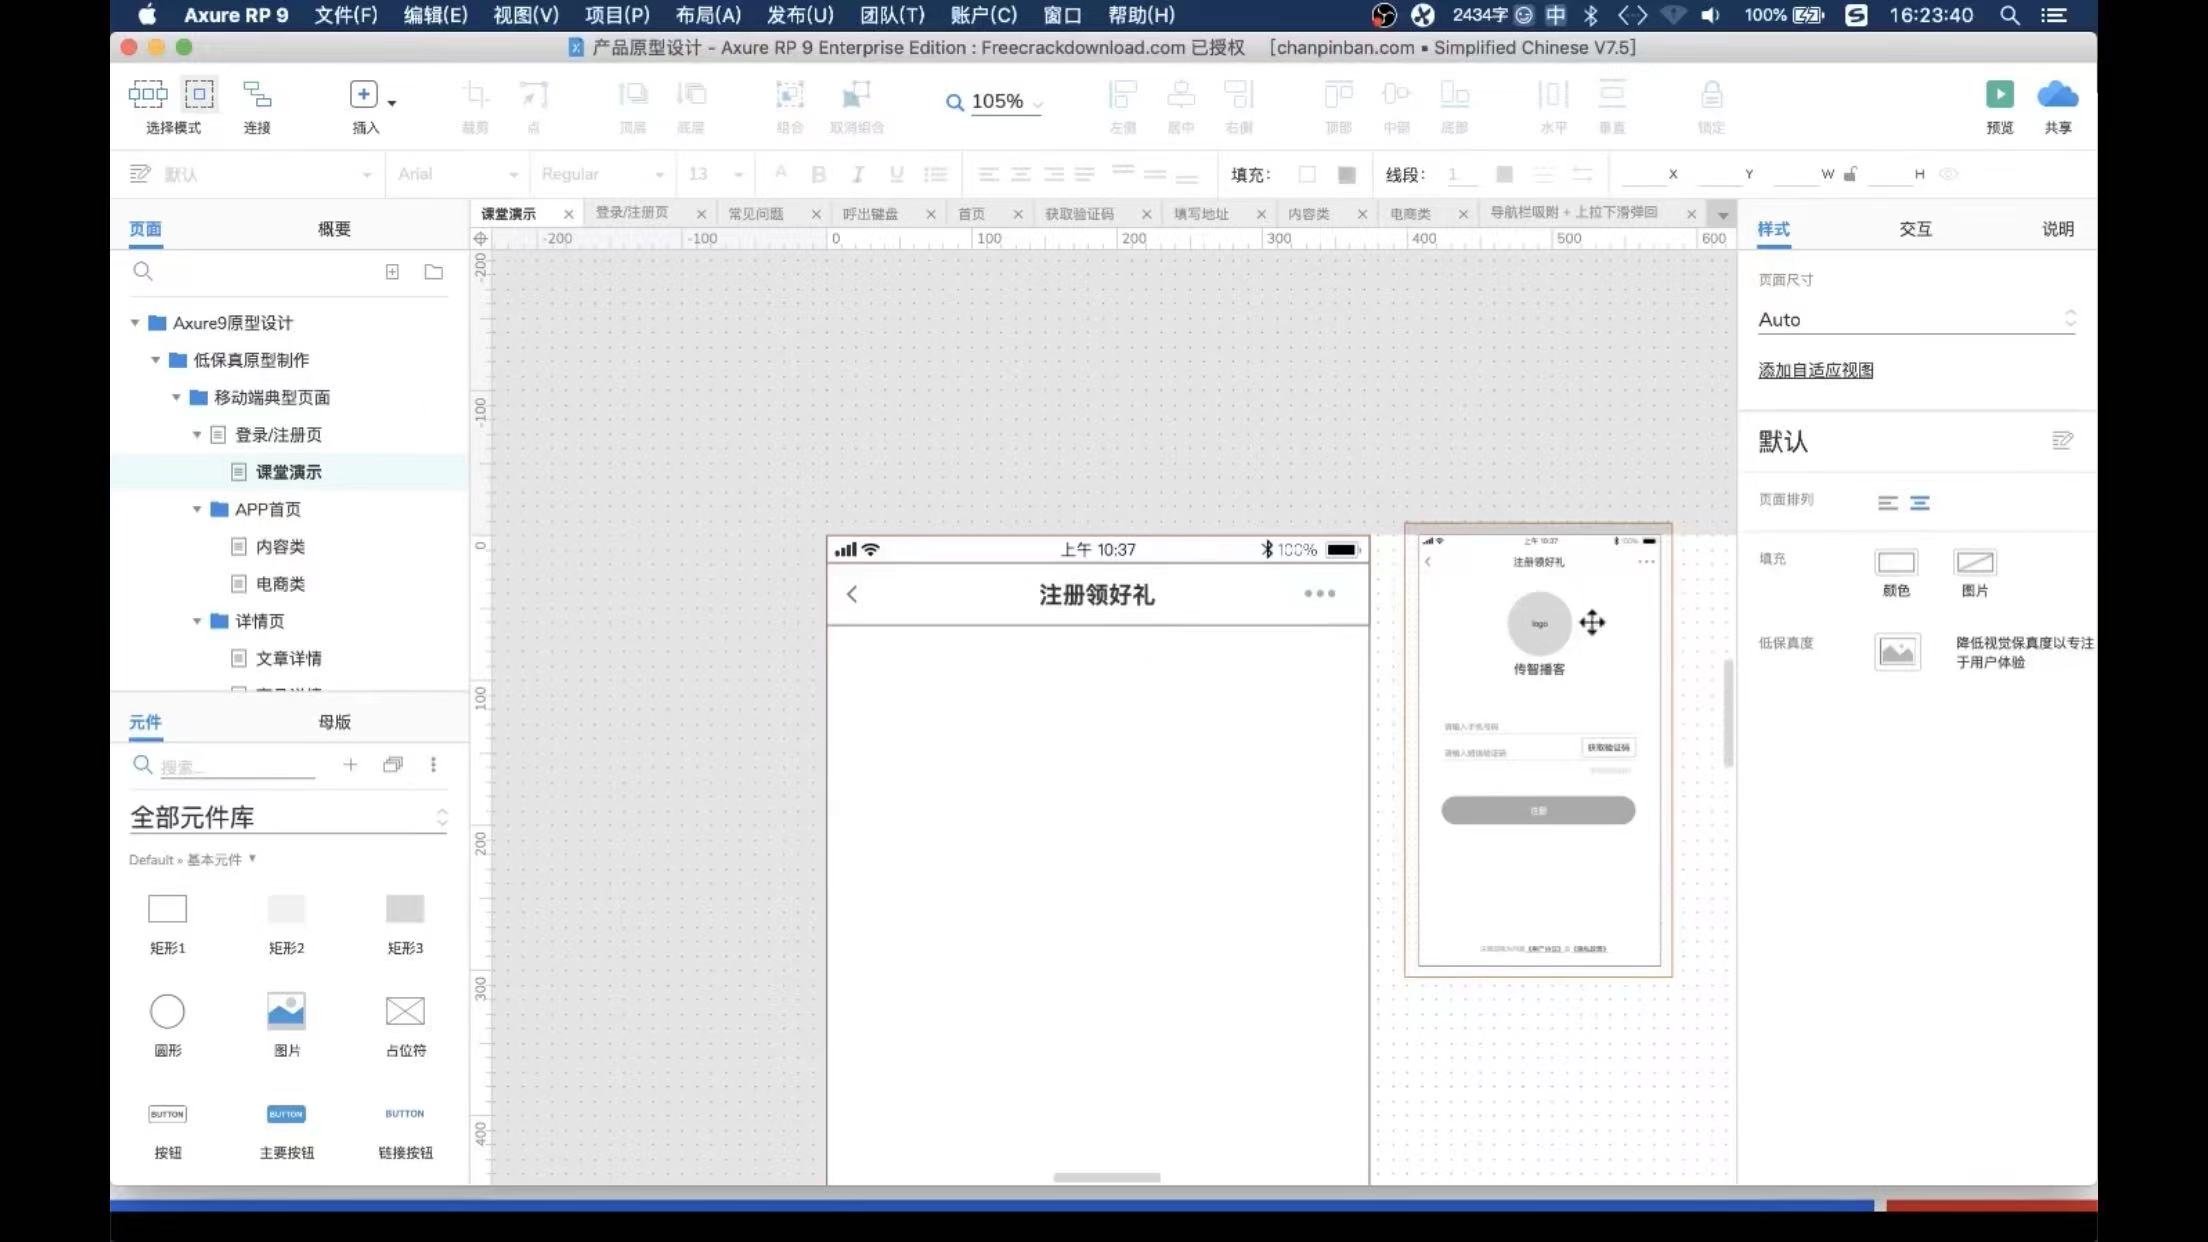Click the add page icon

[x=392, y=272]
